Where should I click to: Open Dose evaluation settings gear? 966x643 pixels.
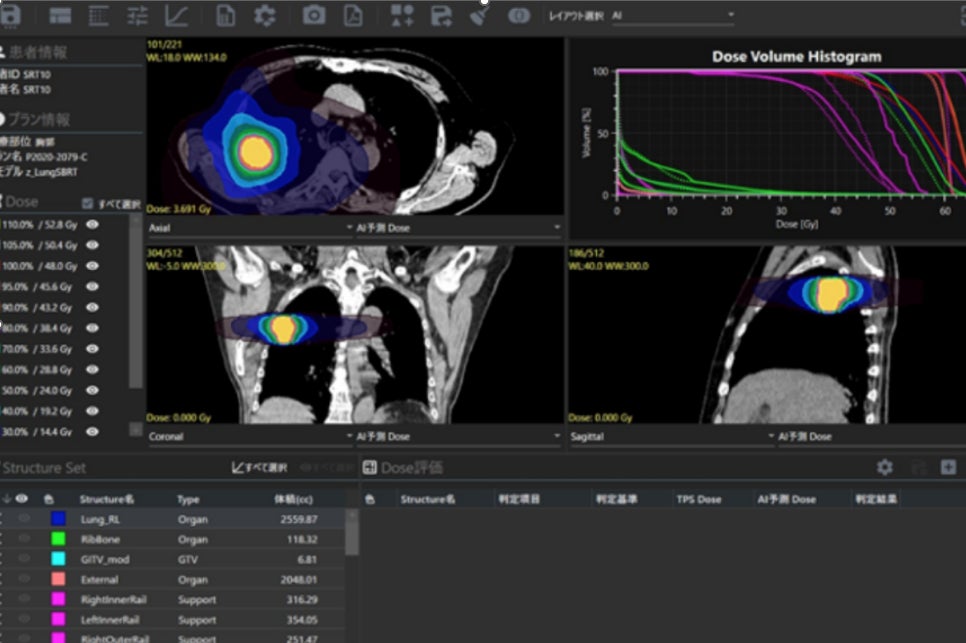(x=884, y=467)
